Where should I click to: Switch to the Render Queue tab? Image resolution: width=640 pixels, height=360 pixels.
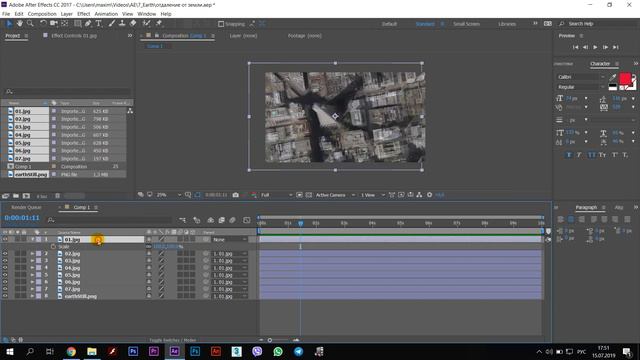26,207
